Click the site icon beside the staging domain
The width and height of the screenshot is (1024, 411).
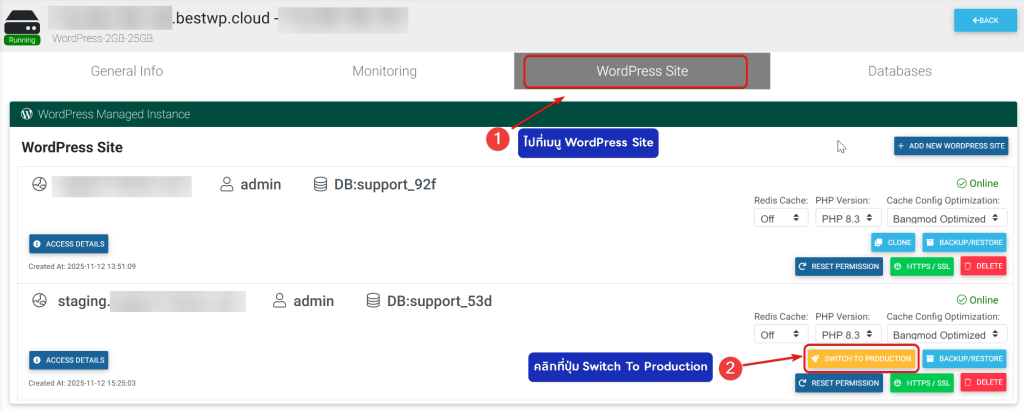pyautogui.click(x=40, y=301)
